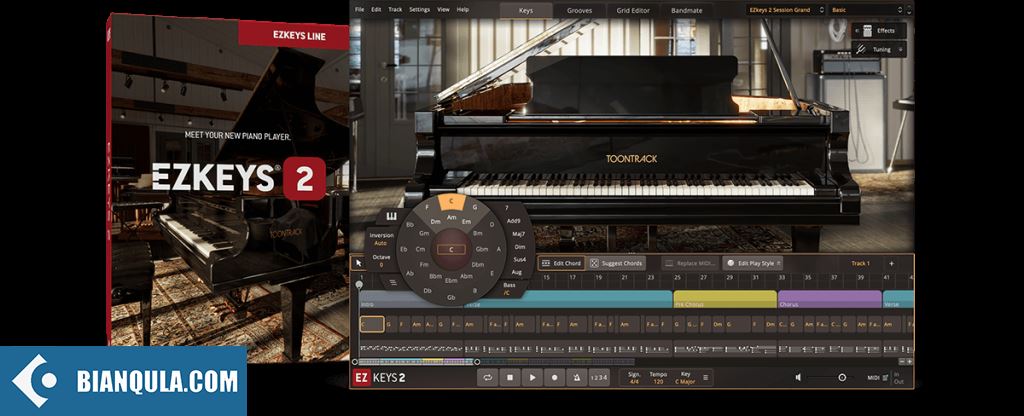Open the chord wheel hamburger menu icon
The image size is (1024, 416).
(393, 282)
